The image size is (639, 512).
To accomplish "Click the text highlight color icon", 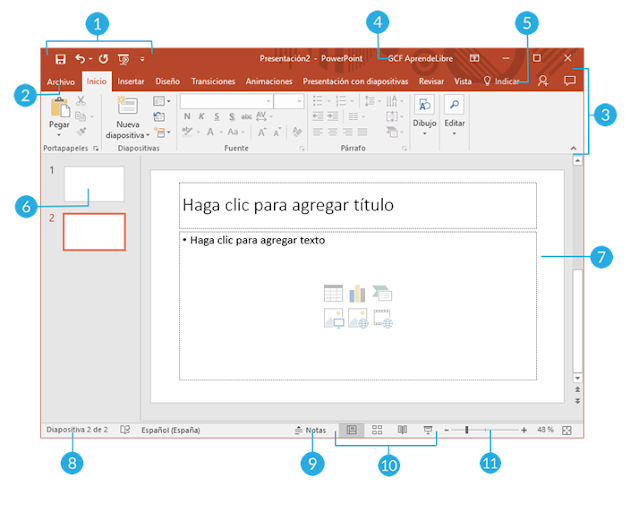I will pos(187,131).
